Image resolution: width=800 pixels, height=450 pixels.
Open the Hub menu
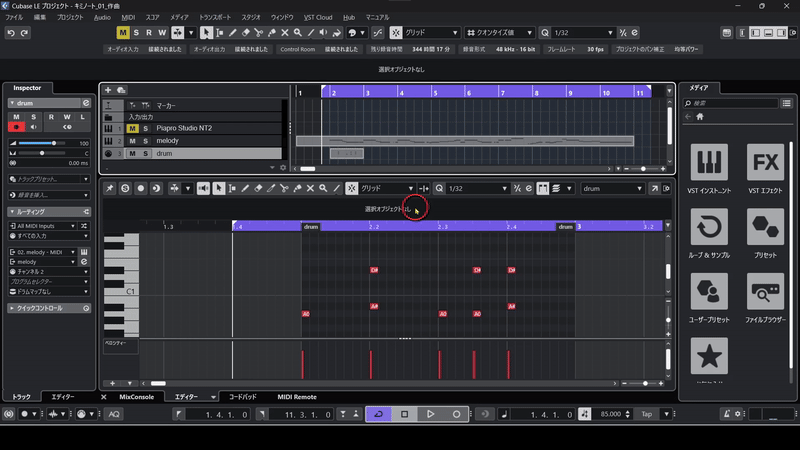click(349, 17)
